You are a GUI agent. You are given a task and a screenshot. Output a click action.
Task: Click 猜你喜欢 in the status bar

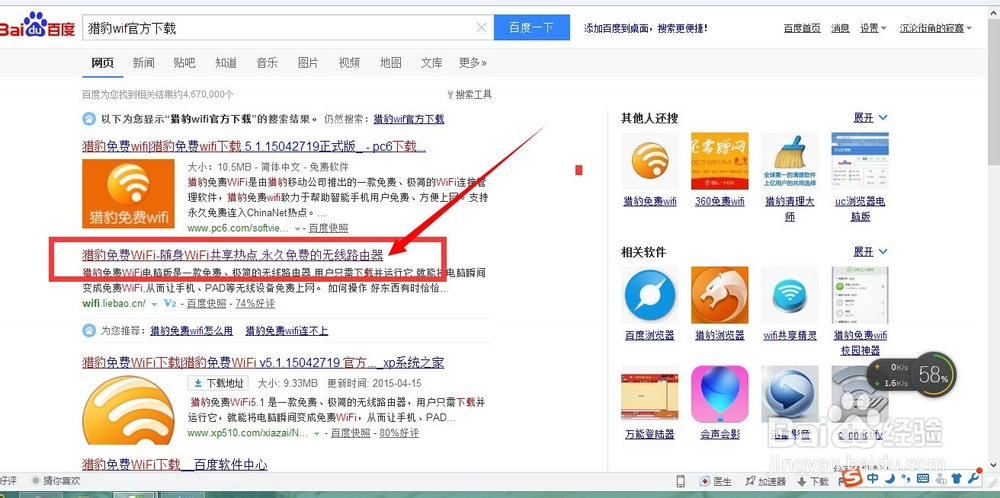56,481
